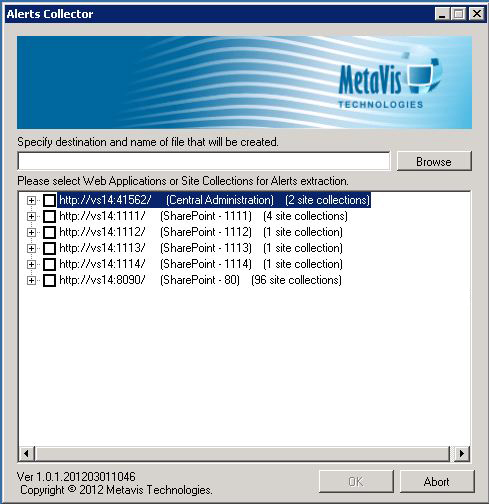The width and height of the screenshot is (489, 504).
Task: Check the http://vs14:41562/ Central Administration checkbox
Action: click(x=49, y=200)
